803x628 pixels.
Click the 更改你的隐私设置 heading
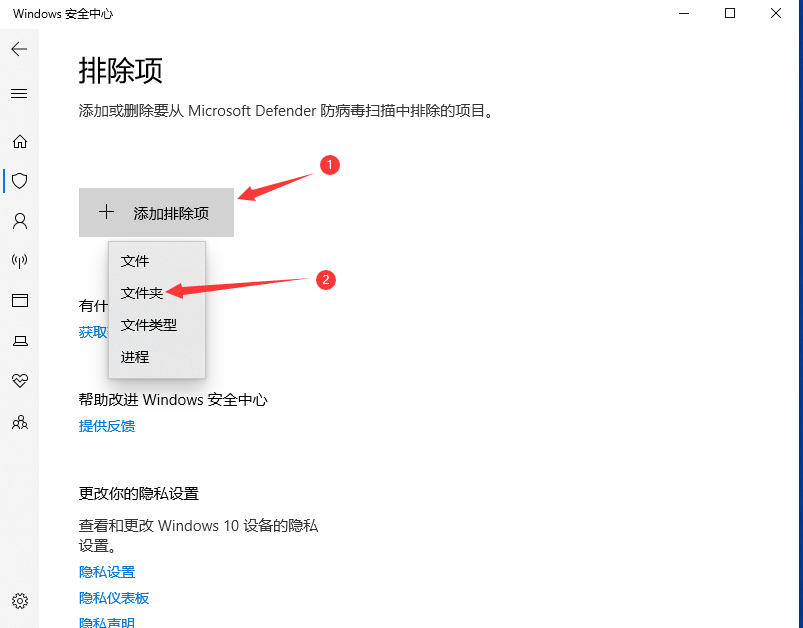tap(138, 494)
